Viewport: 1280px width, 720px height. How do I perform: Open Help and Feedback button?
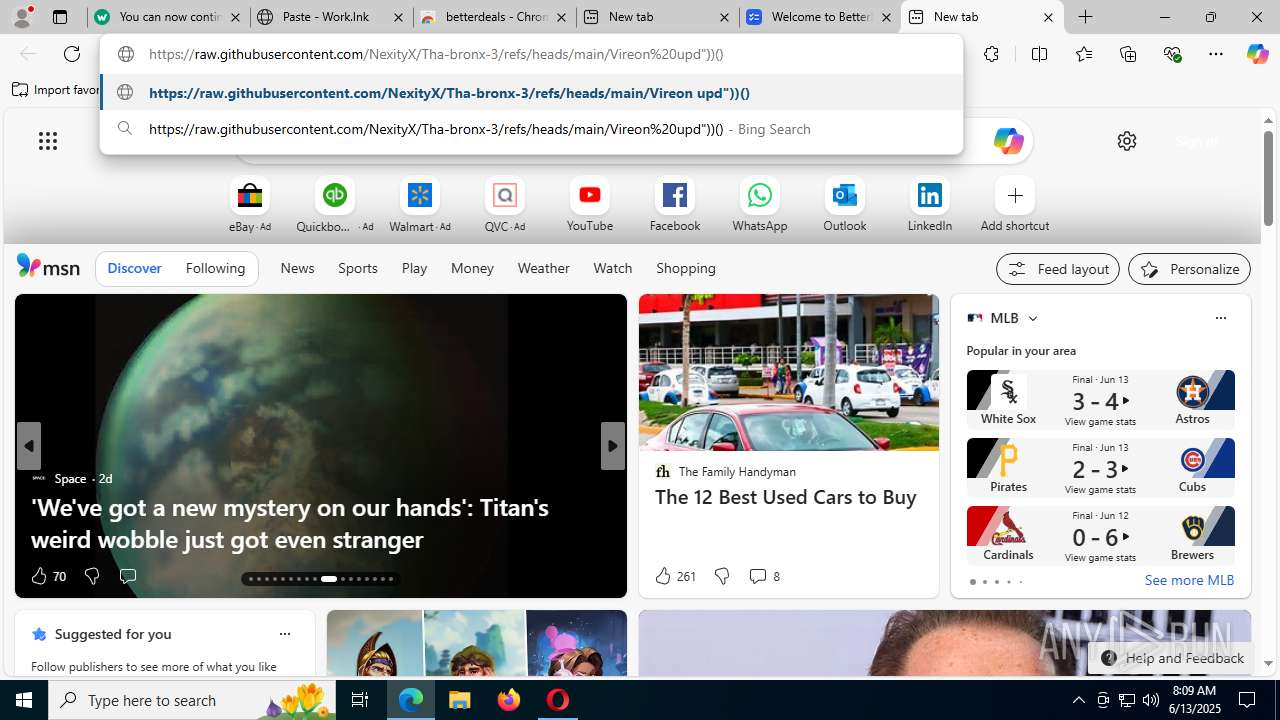[x=1171, y=658]
